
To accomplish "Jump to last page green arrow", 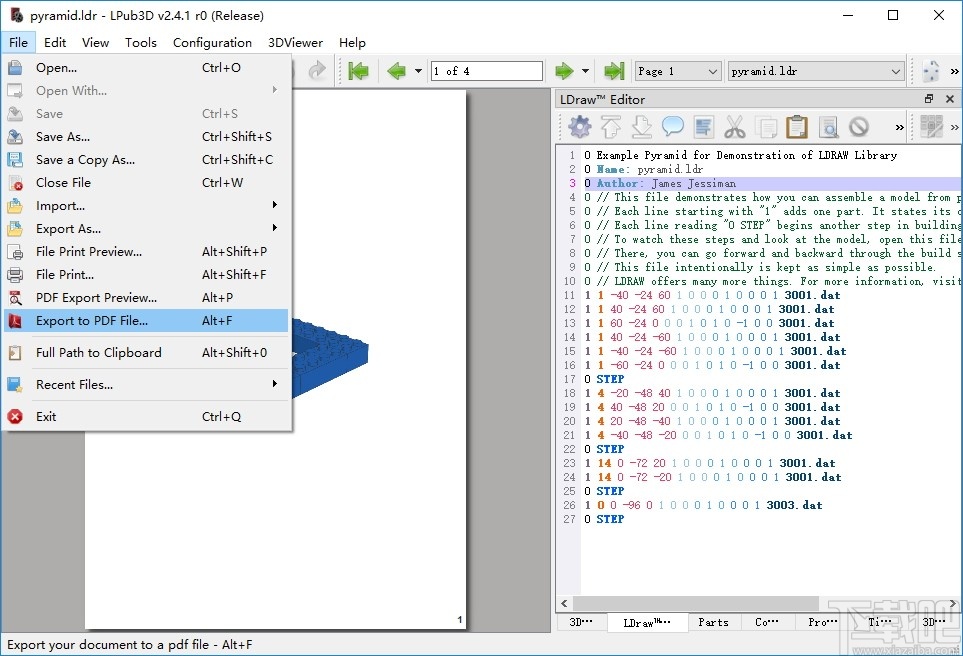I will 614,71.
